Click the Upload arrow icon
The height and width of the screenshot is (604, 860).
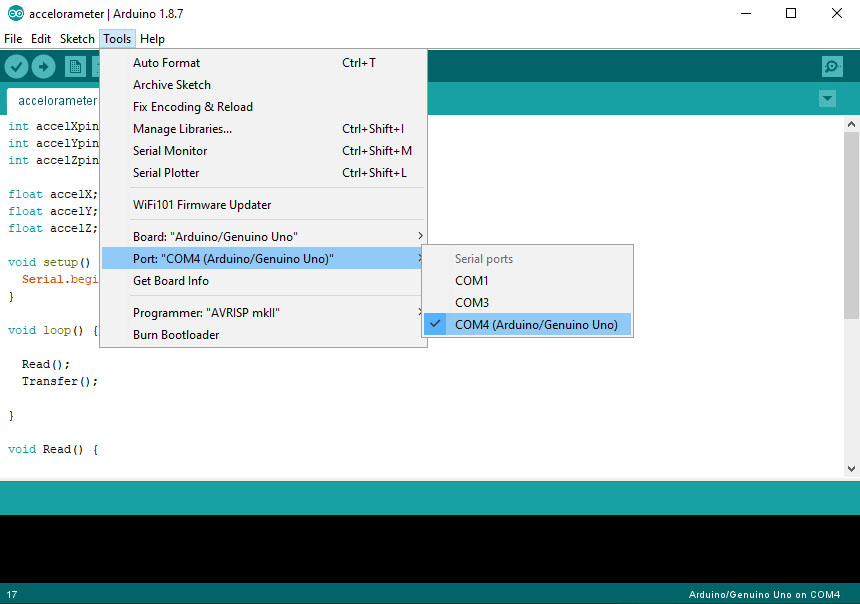click(43, 66)
